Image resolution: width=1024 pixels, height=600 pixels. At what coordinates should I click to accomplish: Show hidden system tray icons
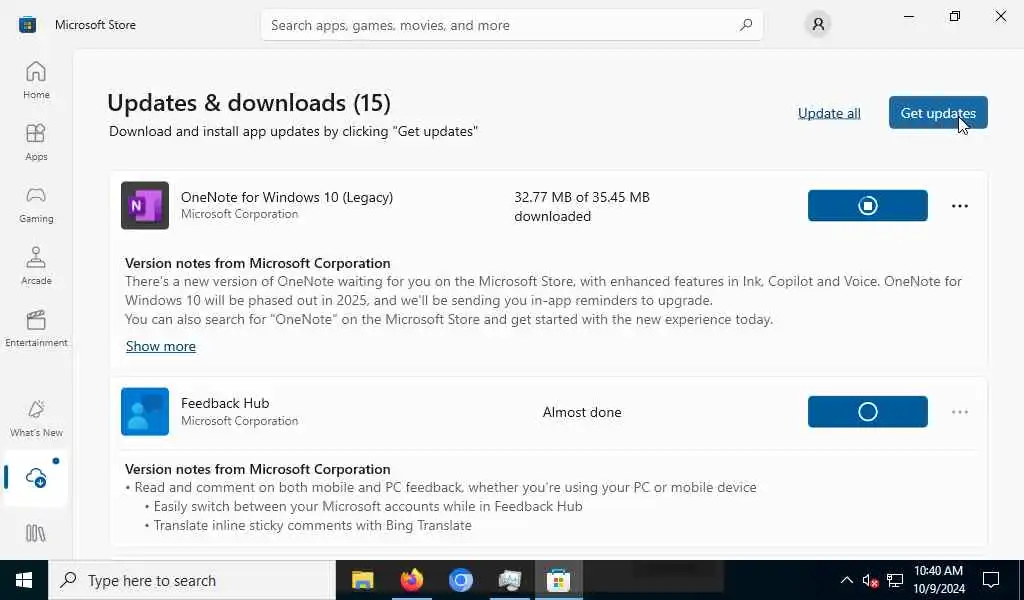(x=846, y=580)
